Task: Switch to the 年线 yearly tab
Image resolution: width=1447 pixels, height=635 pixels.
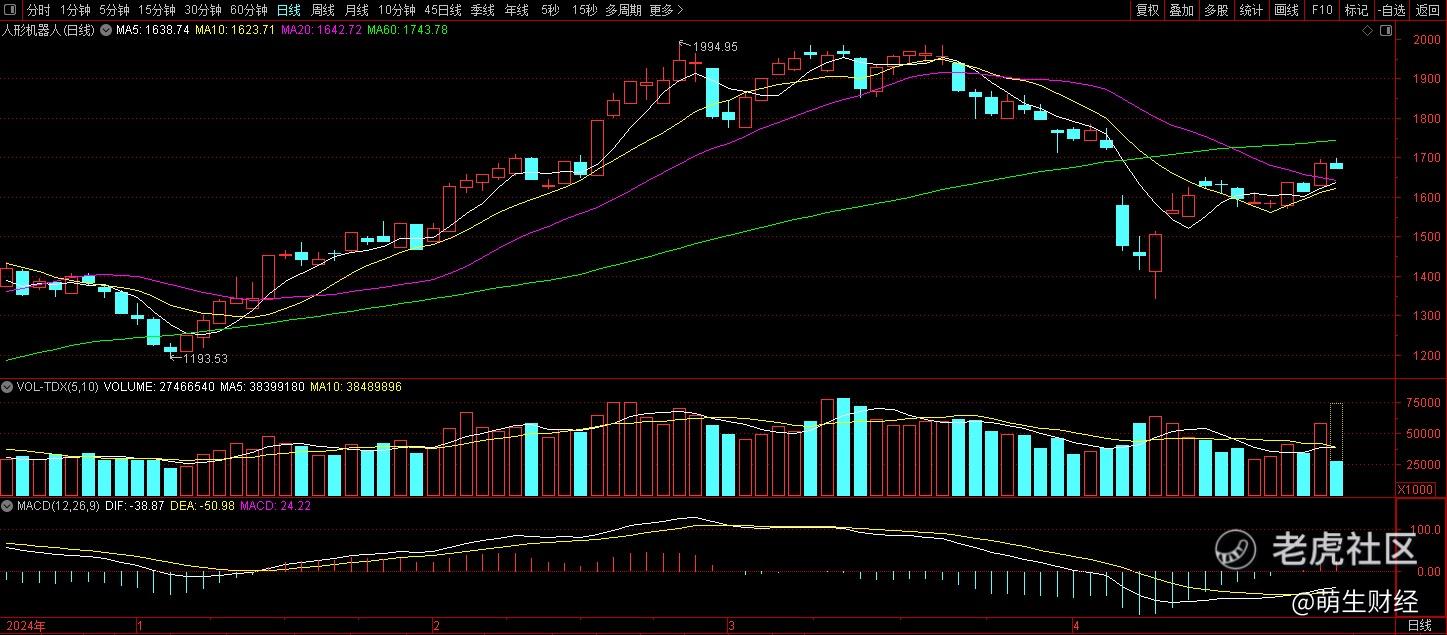Action: (517, 10)
